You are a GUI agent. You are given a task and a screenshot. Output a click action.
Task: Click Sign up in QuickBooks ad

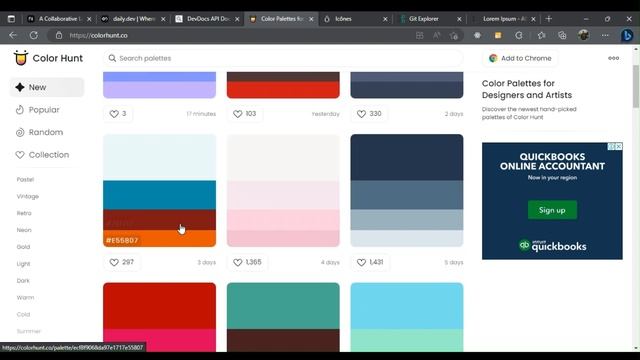click(x=552, y=210)
